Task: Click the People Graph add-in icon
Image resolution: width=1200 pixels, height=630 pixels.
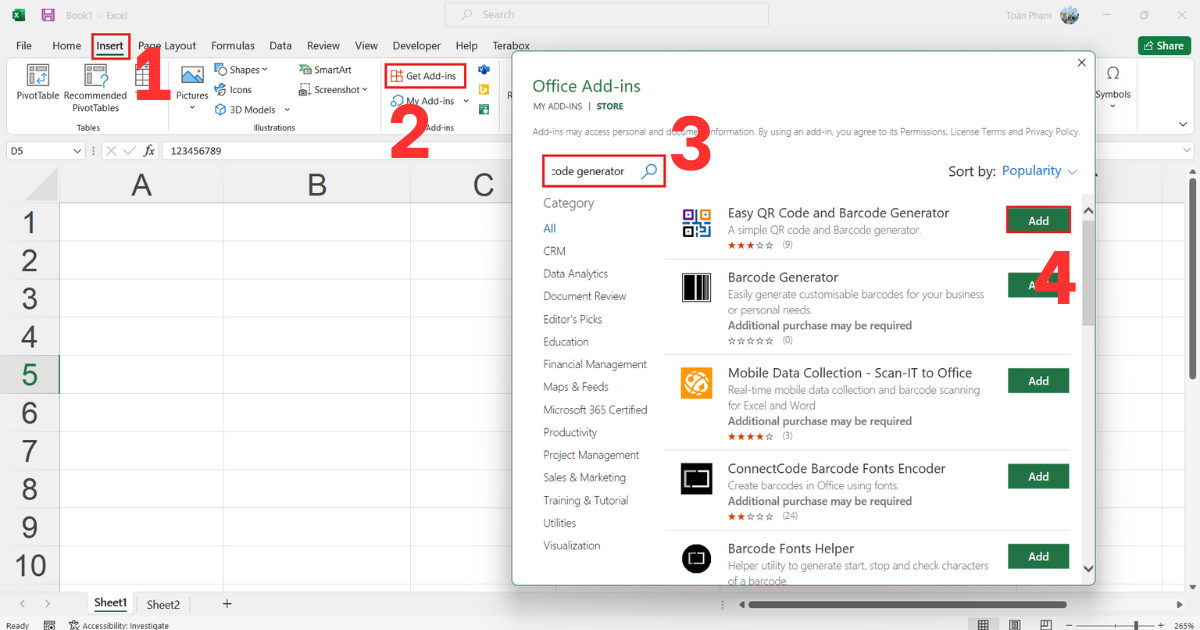Action: click(x=483, y=110)
